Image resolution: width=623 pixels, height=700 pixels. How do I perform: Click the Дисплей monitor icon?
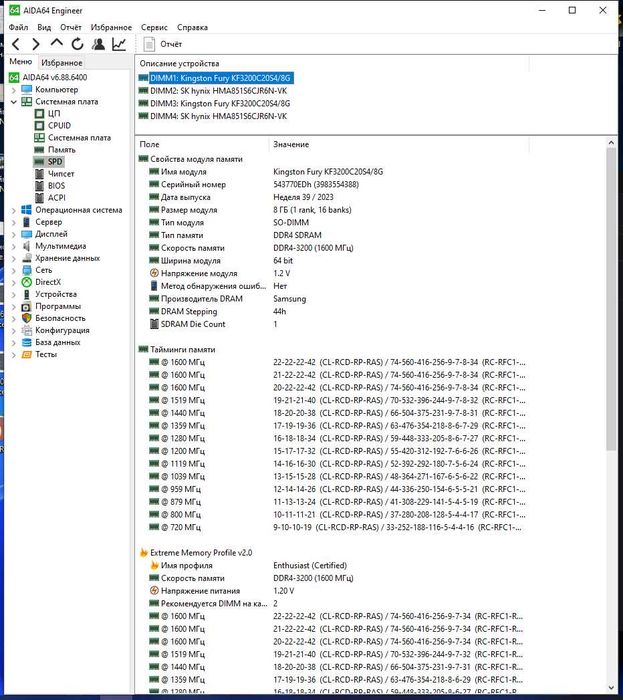pos(27,234)
